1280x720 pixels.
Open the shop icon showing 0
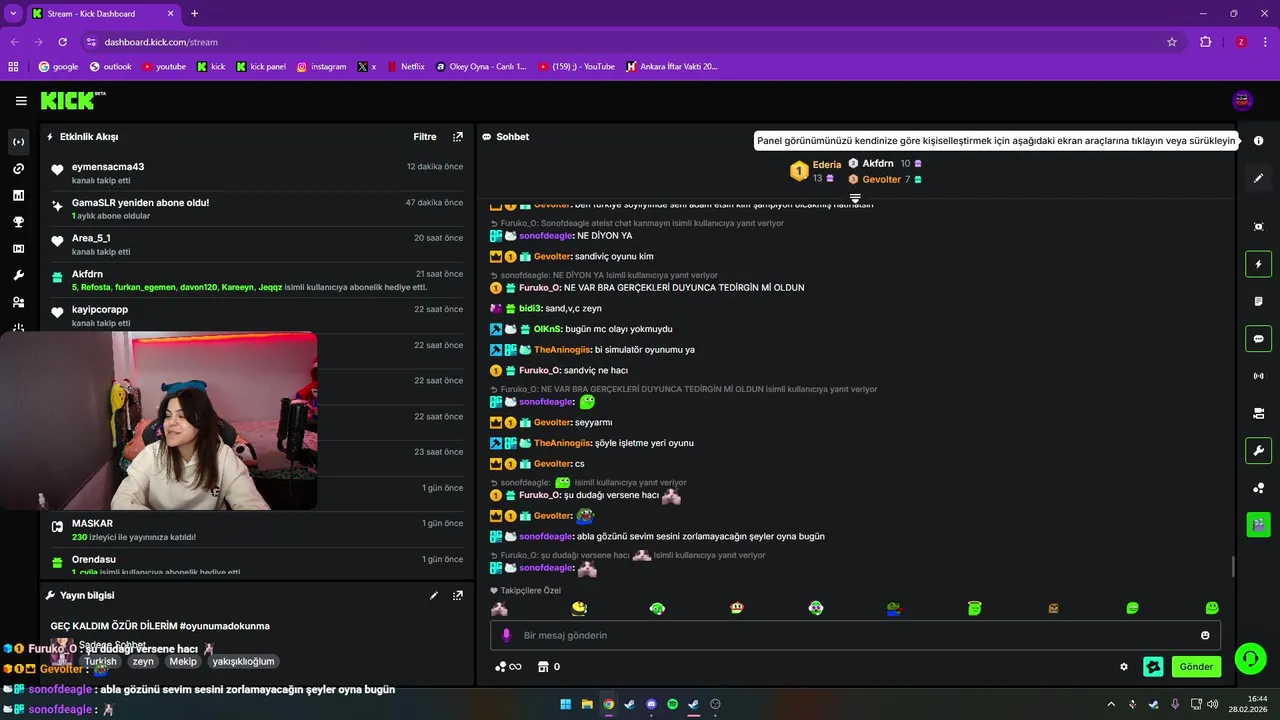[549, 667]
